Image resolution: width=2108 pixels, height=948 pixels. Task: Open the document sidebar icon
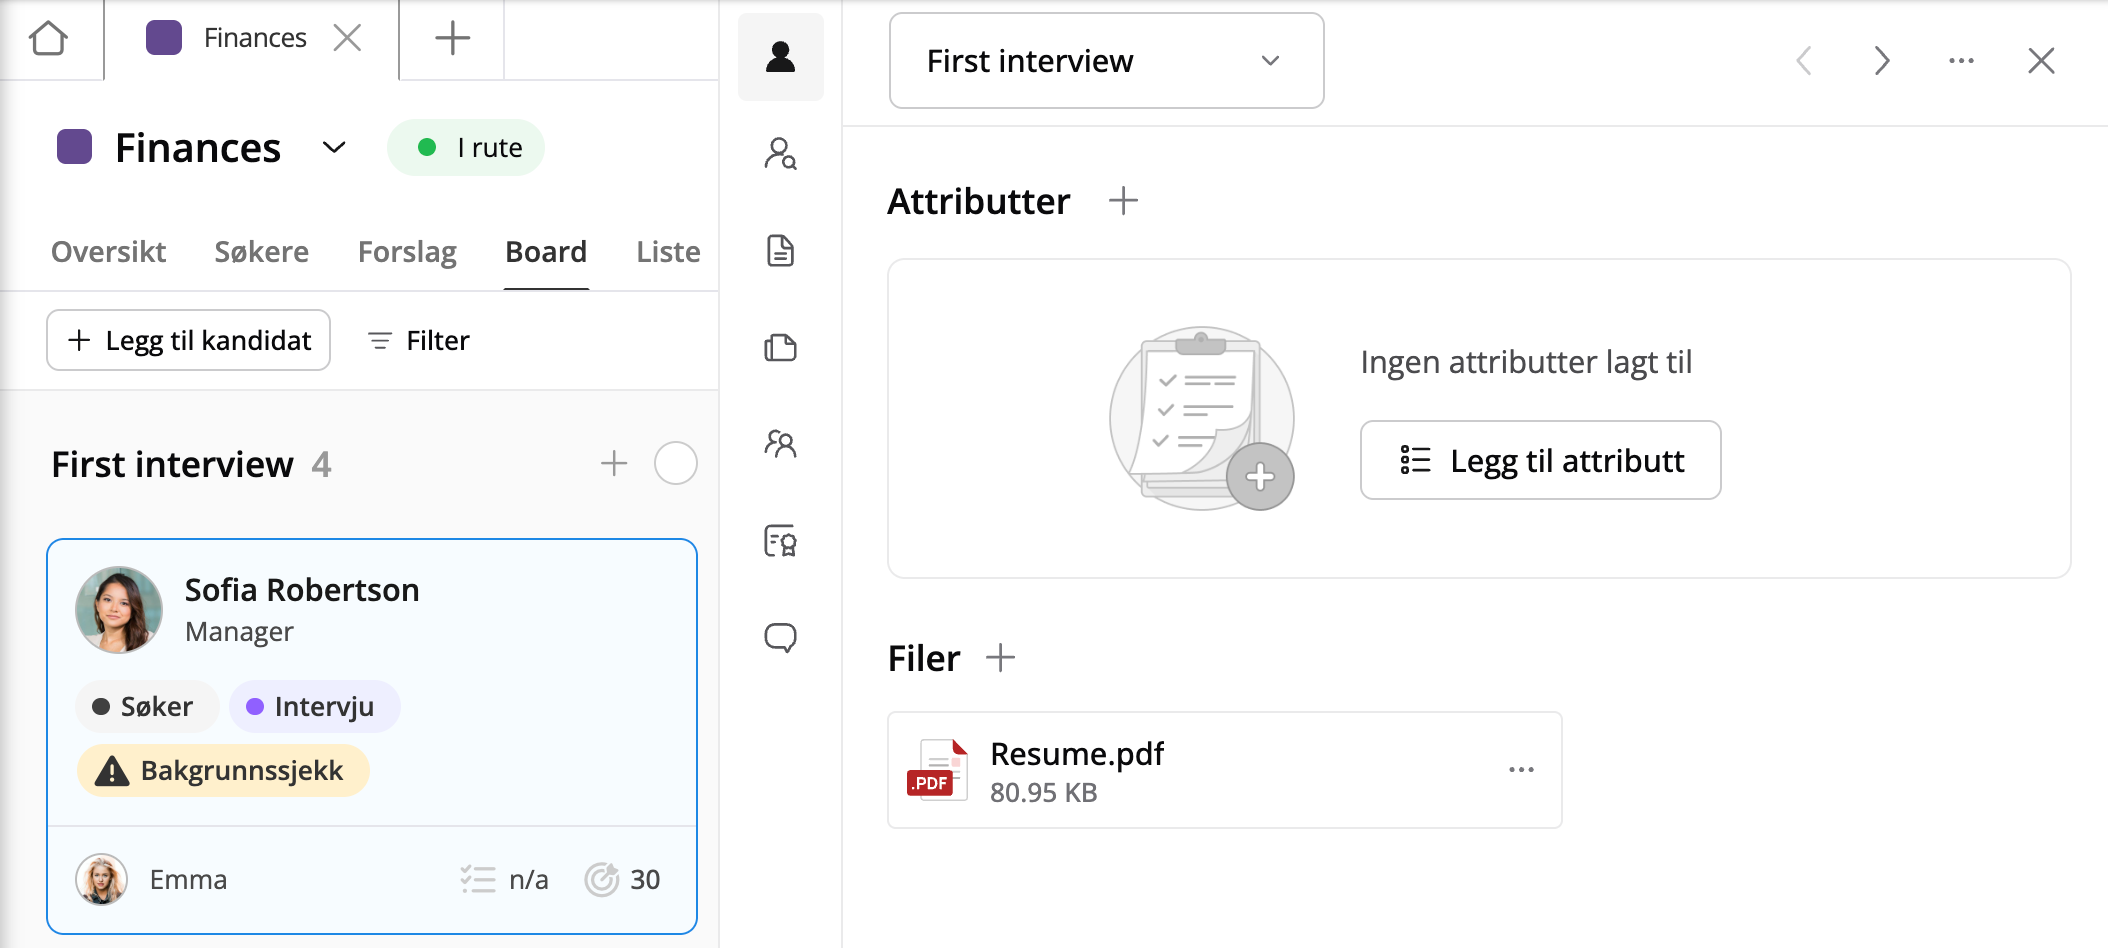click(780, 250)
